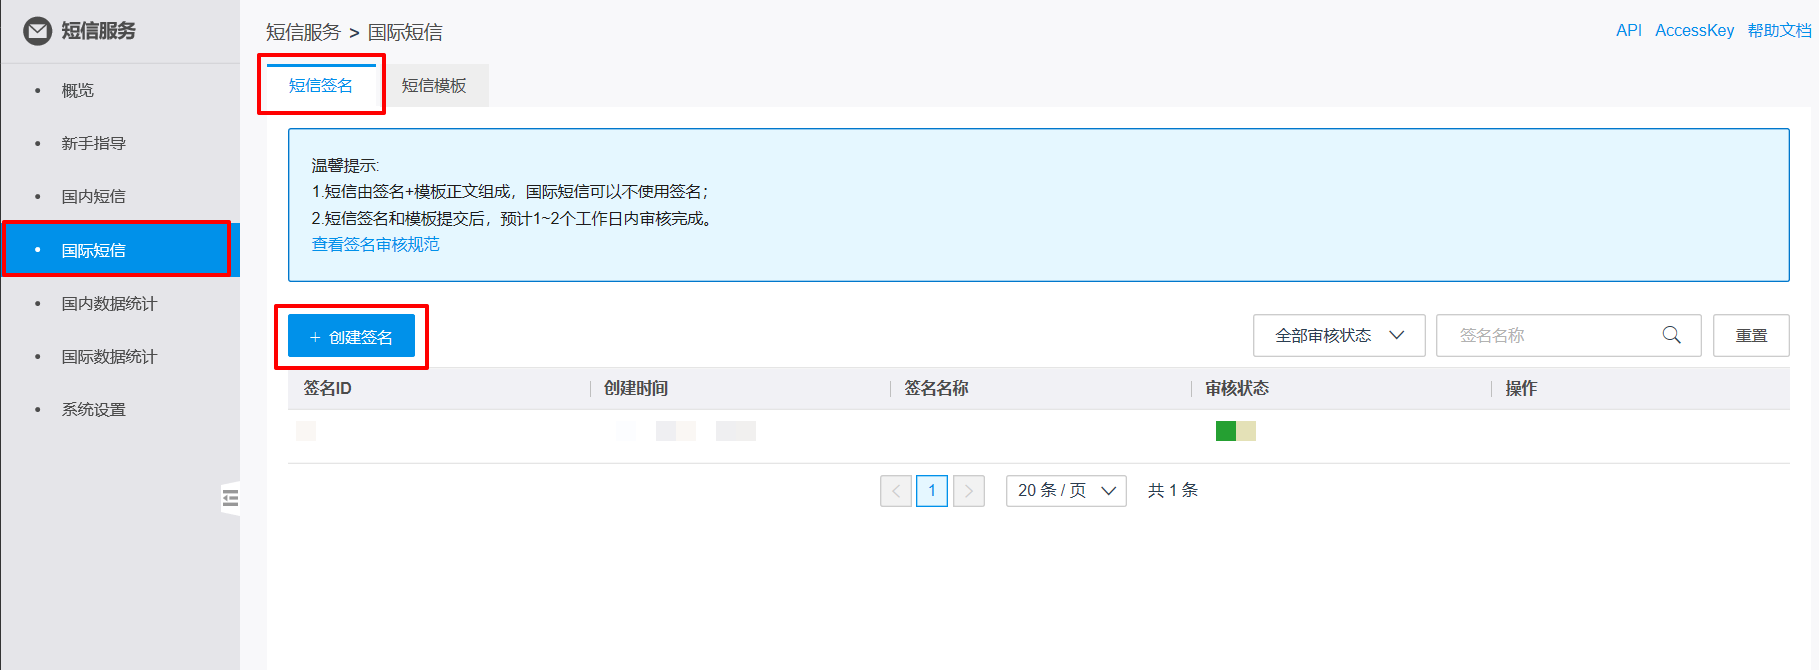The image size is (1819, 670).
Task: Click the 审核状态 column header
Action: (x=1237, y=388)
